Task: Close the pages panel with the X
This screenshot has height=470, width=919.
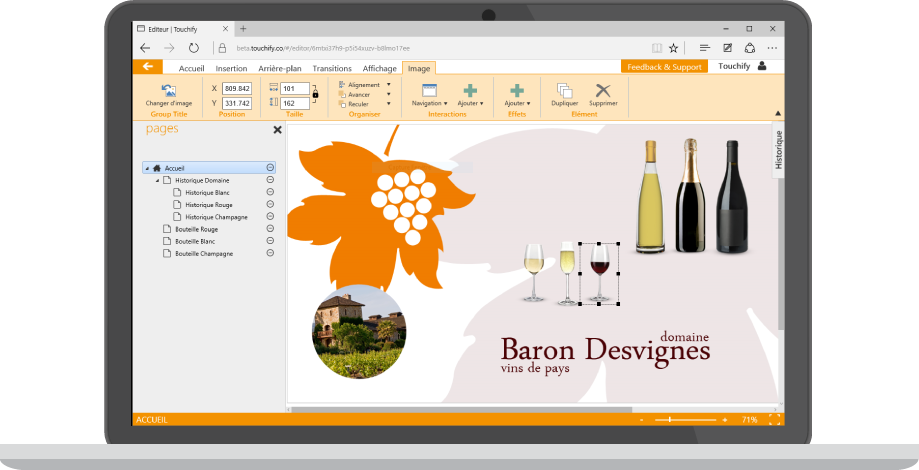Action: pos(277,130)
